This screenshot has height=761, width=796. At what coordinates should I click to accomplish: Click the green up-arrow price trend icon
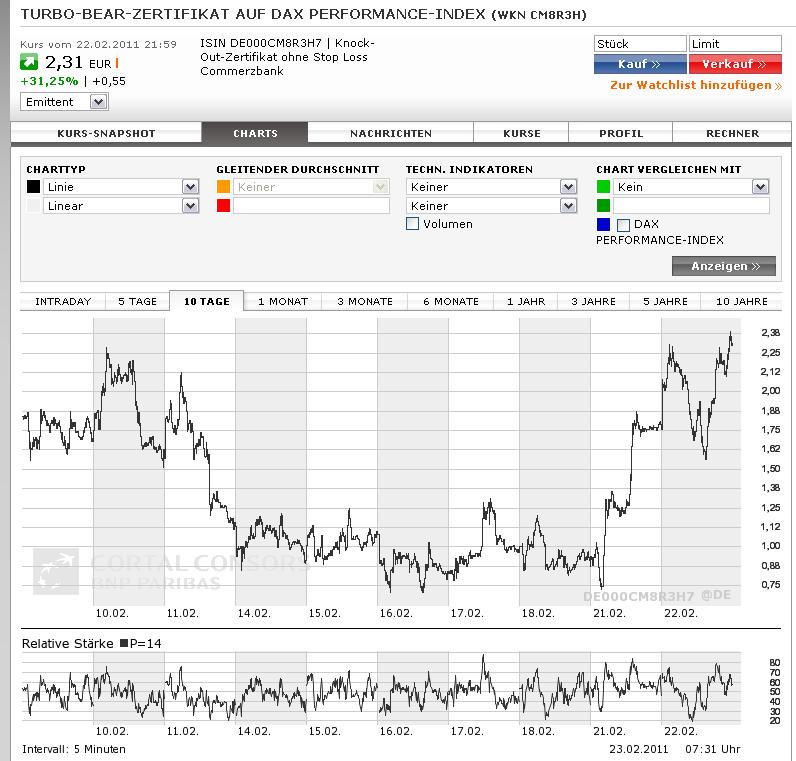pyautogui.click(x=28, y=62)
